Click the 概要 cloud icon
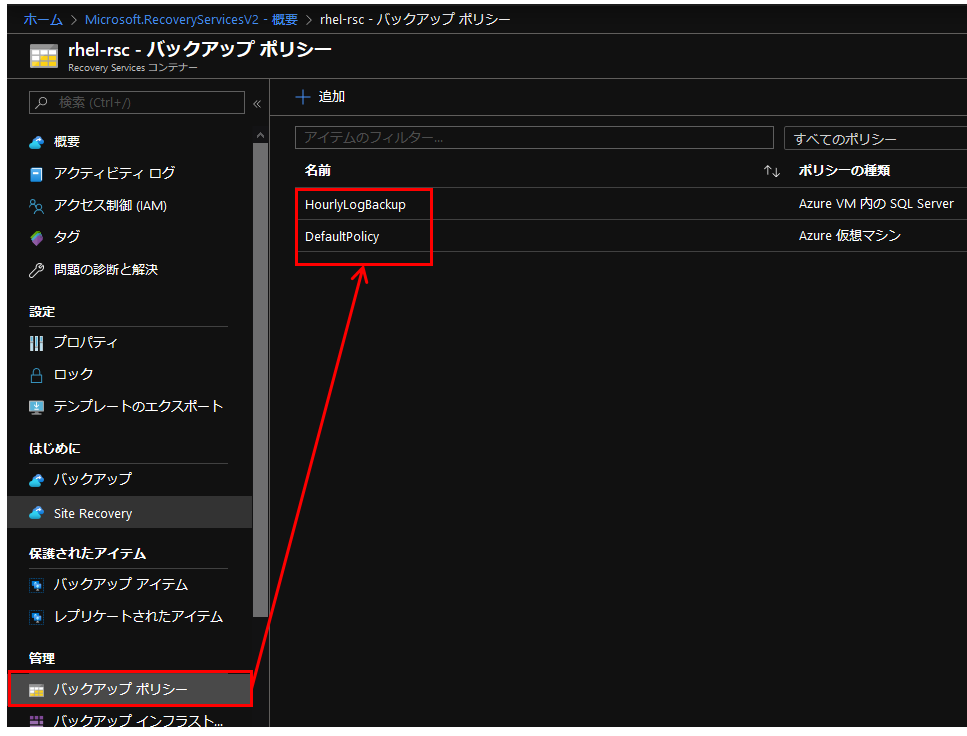The width and height of the screenshot is (967, 736). click(36, 143)
